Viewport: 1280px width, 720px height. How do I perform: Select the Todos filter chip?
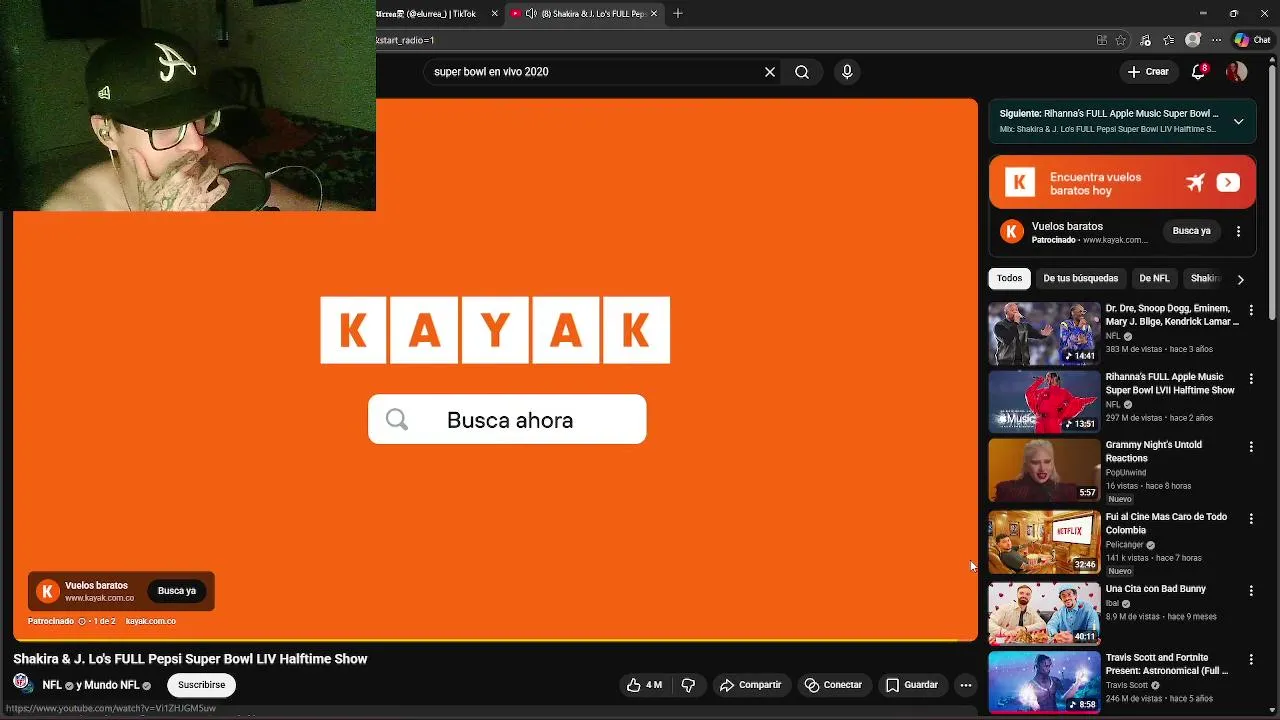tap(1009, 278)
